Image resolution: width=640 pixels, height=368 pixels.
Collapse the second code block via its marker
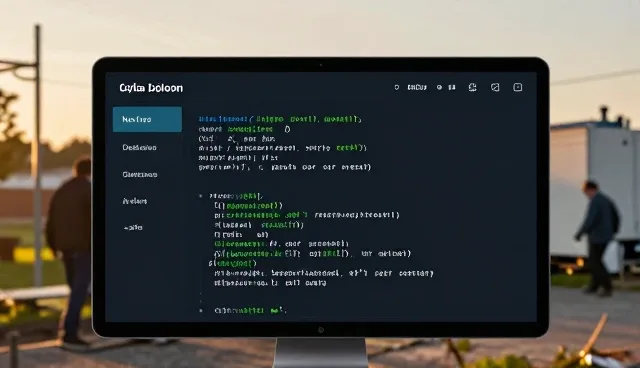click(x=200, y=196)
